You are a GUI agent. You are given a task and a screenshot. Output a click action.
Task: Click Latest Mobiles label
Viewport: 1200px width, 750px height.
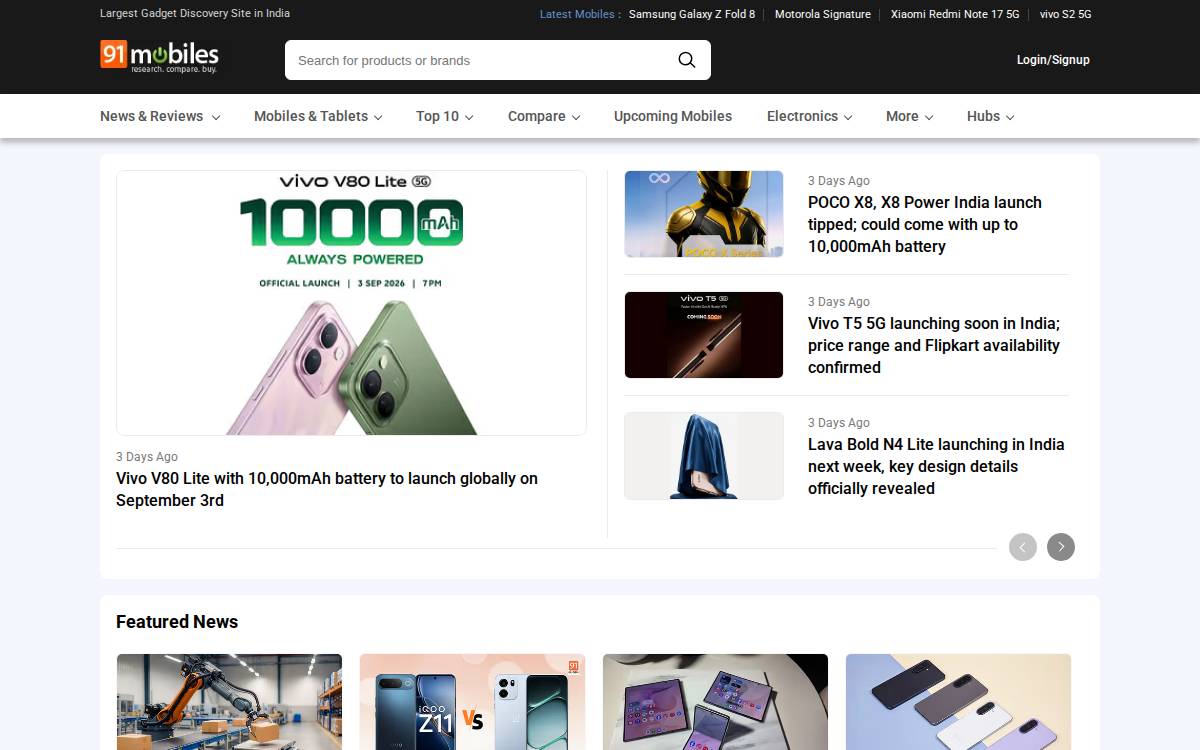pyautogui.click(x=580, y=14)
